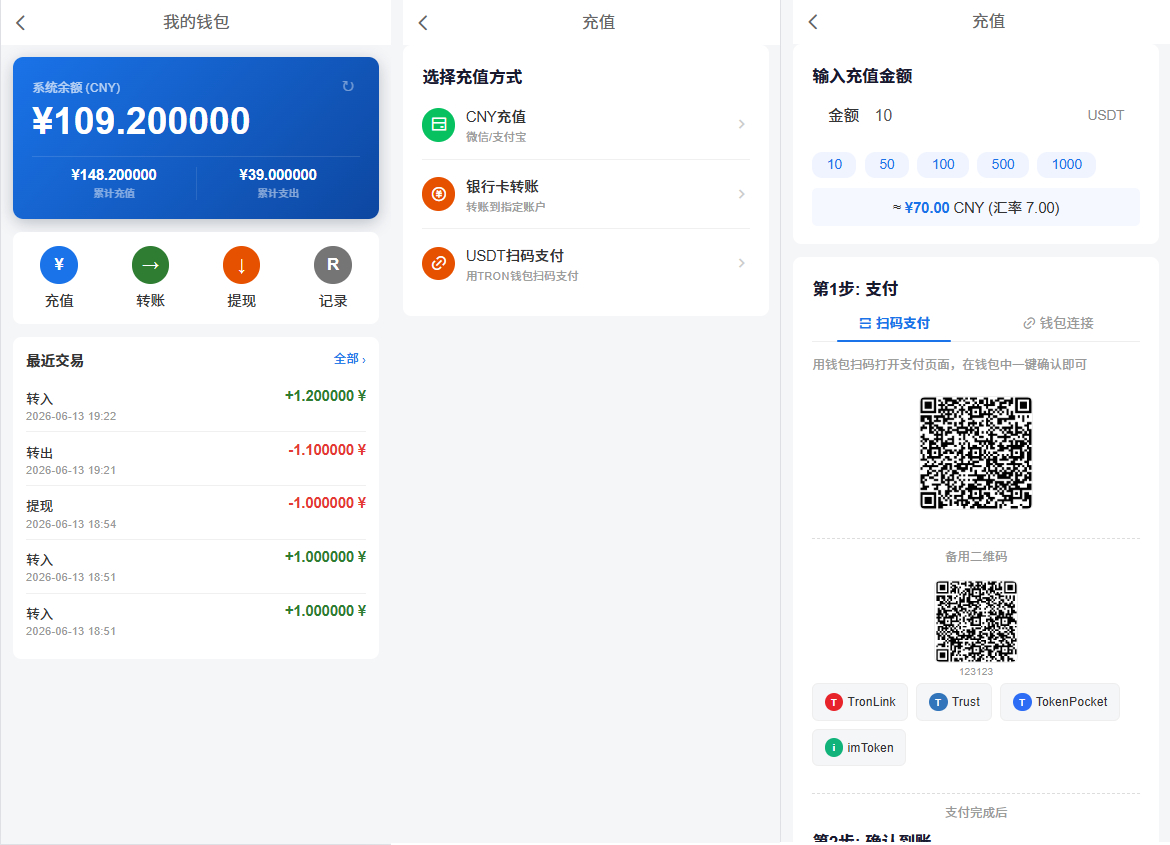Go back from My Wallet screen

point(21,23)
